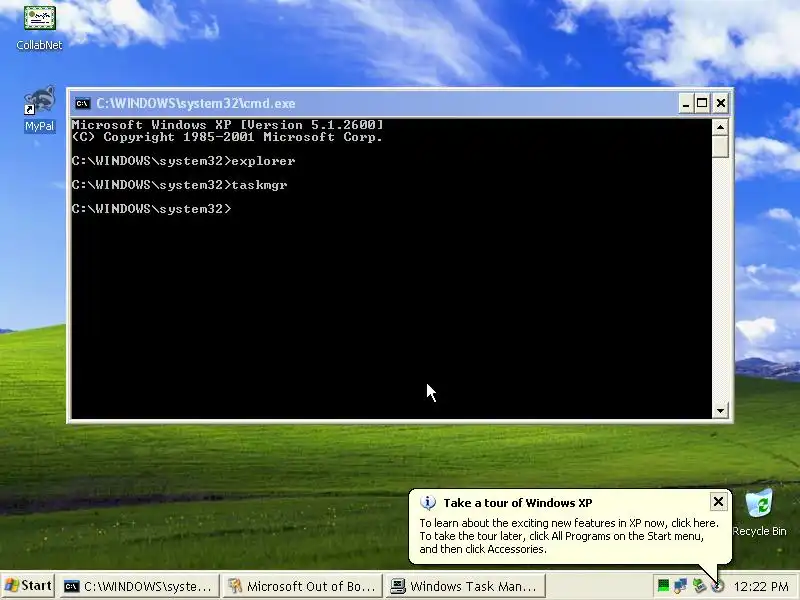Click the 'taskmgr' command line text
The height and width of the screenshot is (600, 800).
point(259,185)
